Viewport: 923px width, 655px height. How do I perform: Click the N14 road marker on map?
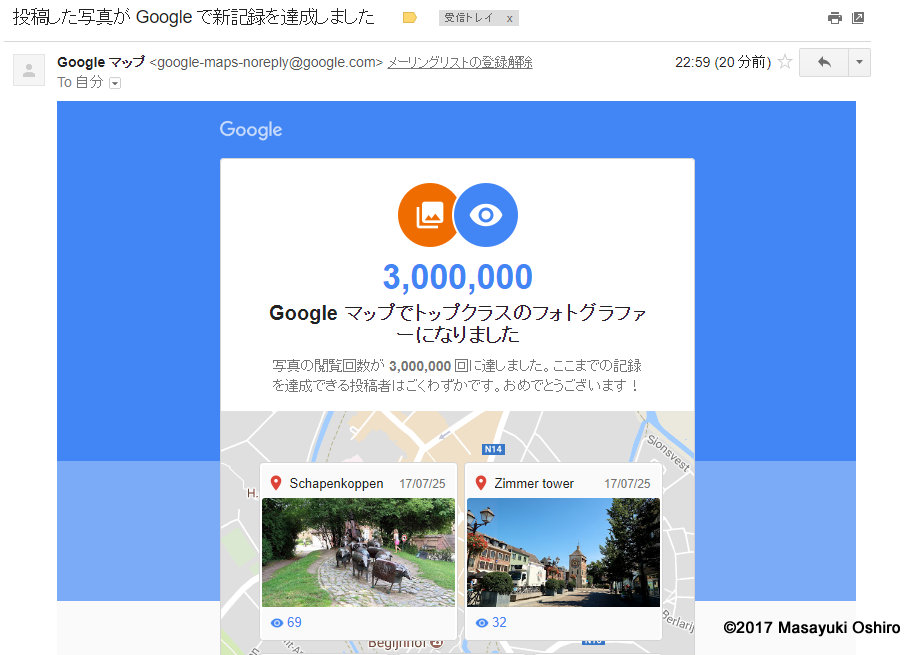(493, 450)
